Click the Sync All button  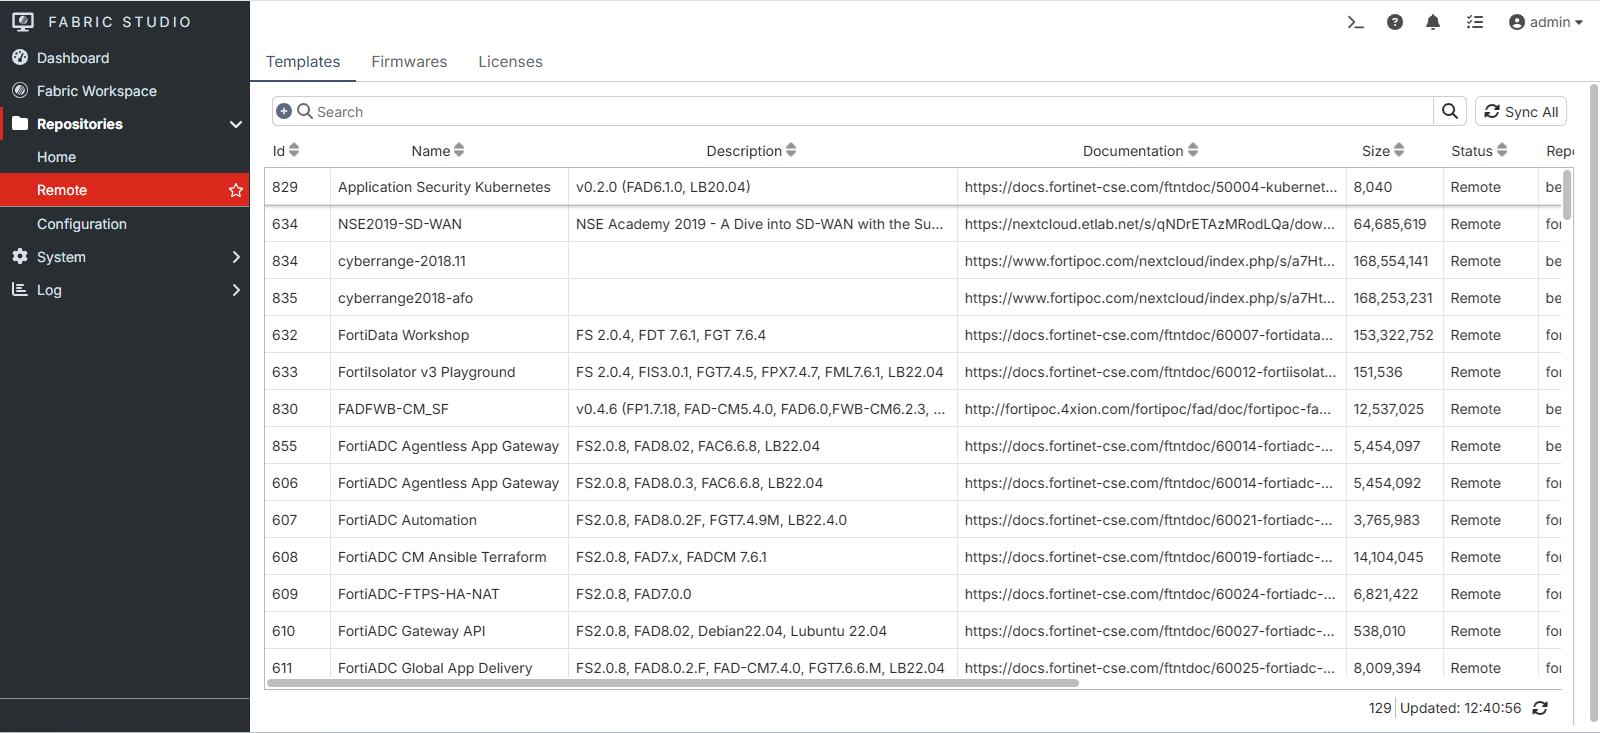(x=1521, y=111)
